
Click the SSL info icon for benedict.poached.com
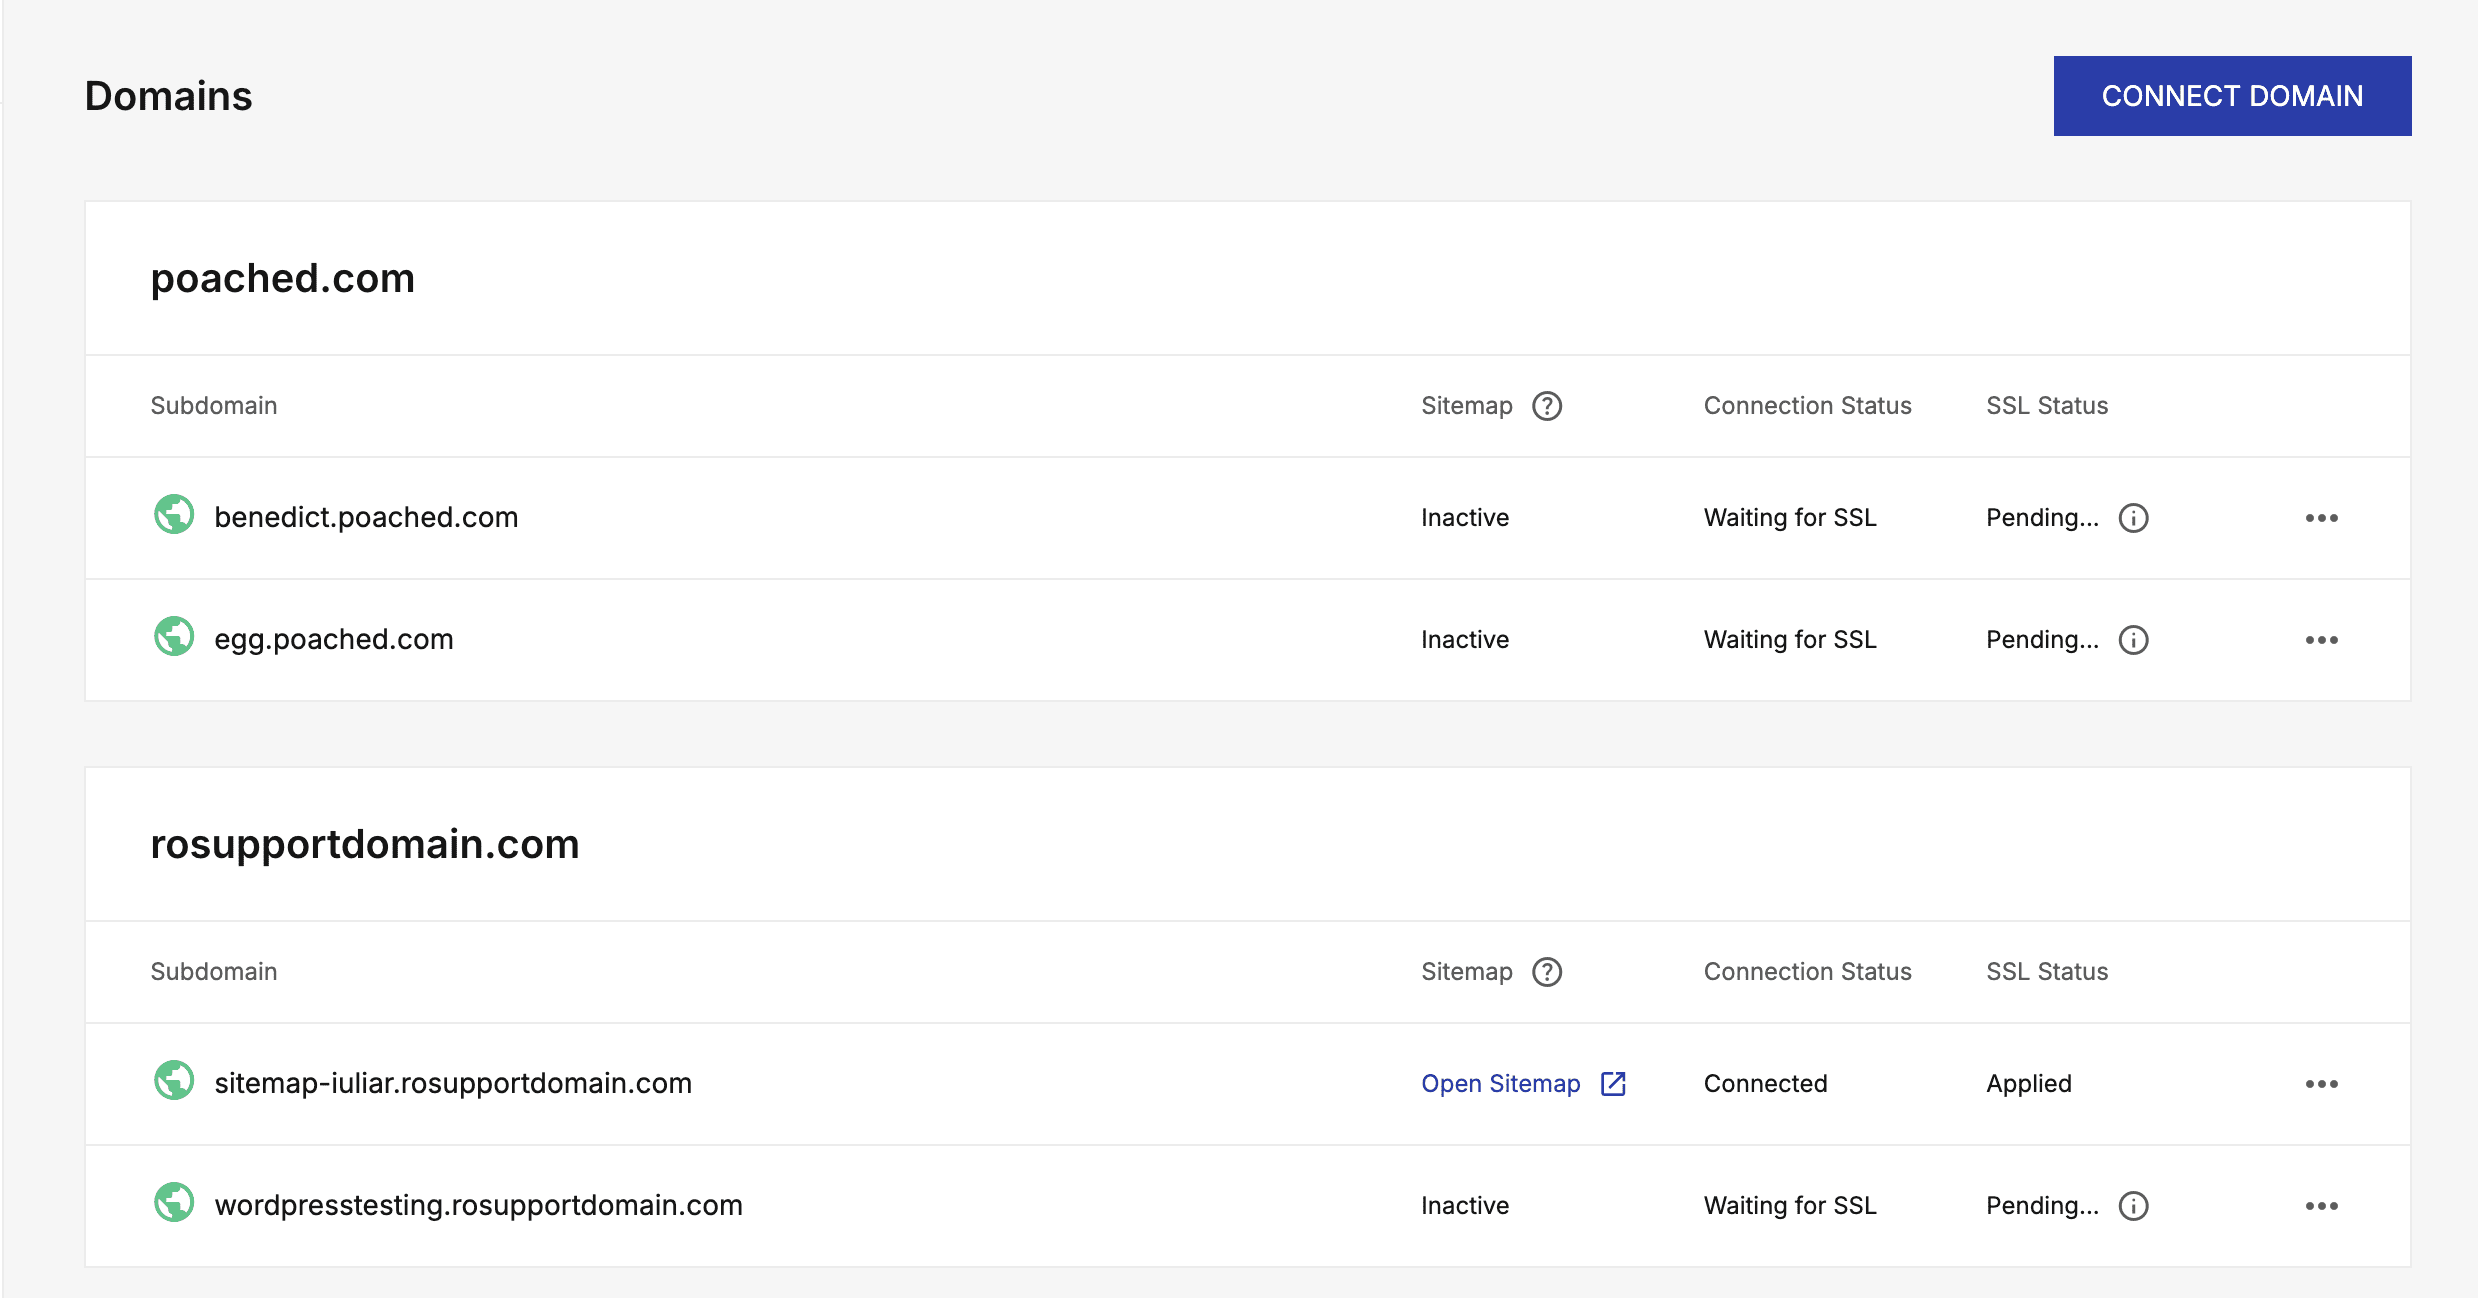tap(2133, 518)
